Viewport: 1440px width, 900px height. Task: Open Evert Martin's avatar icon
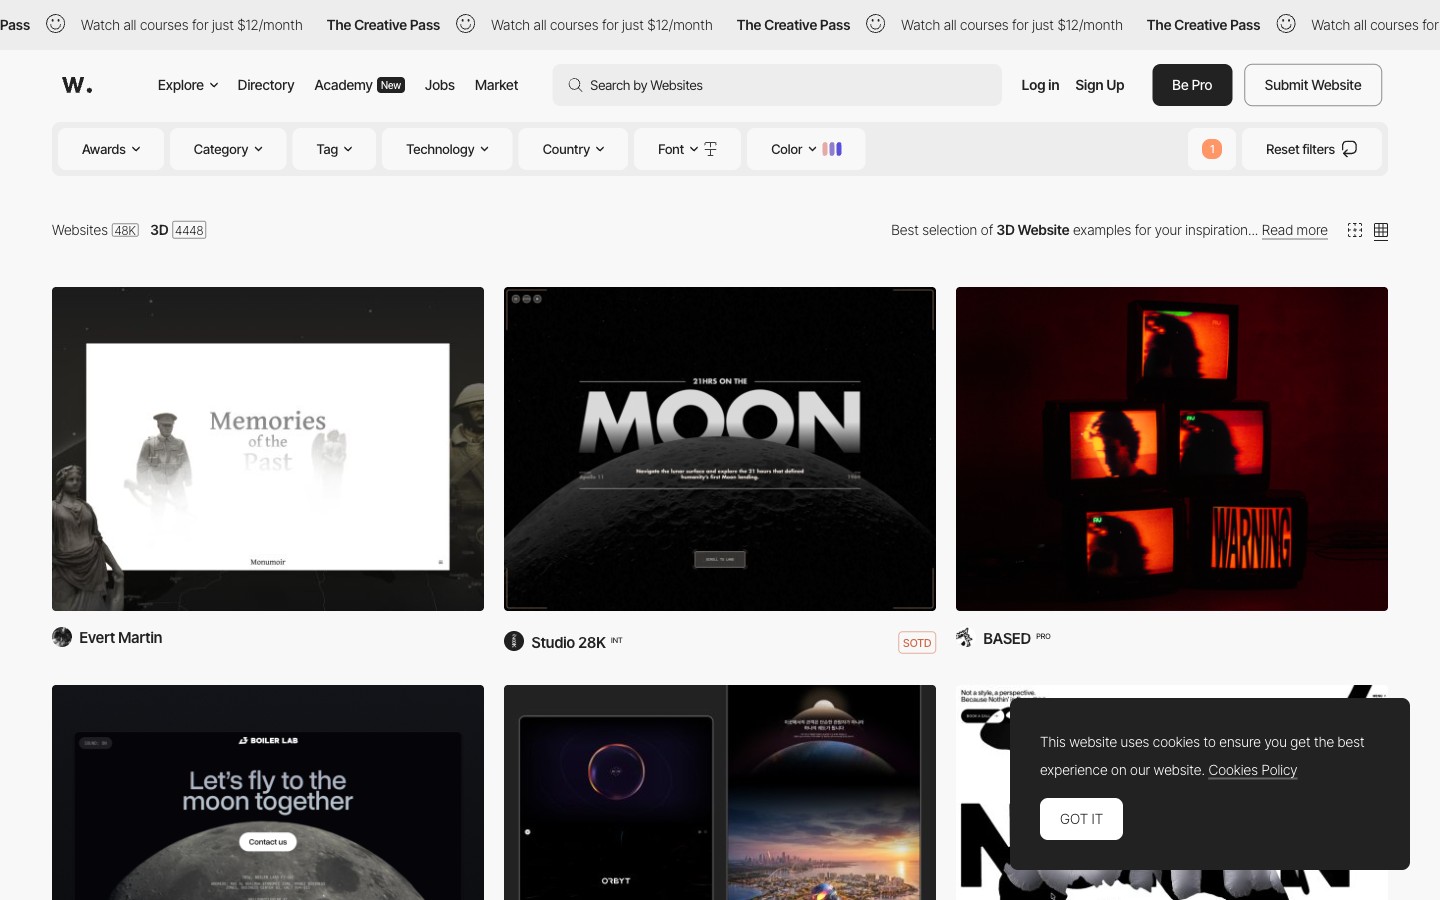[x=62, y=637]
